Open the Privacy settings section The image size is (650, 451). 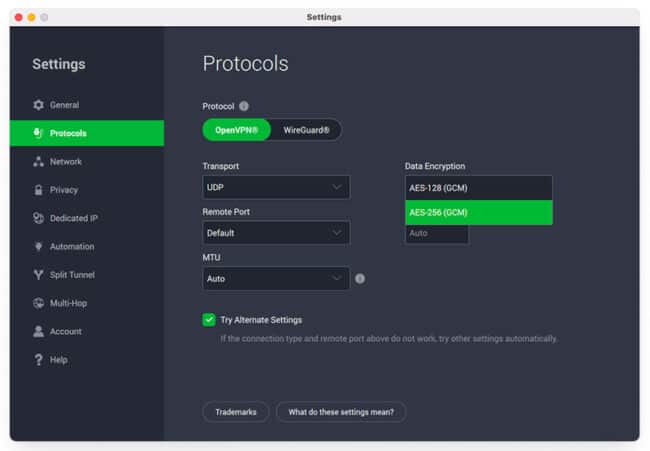(87, 190)
